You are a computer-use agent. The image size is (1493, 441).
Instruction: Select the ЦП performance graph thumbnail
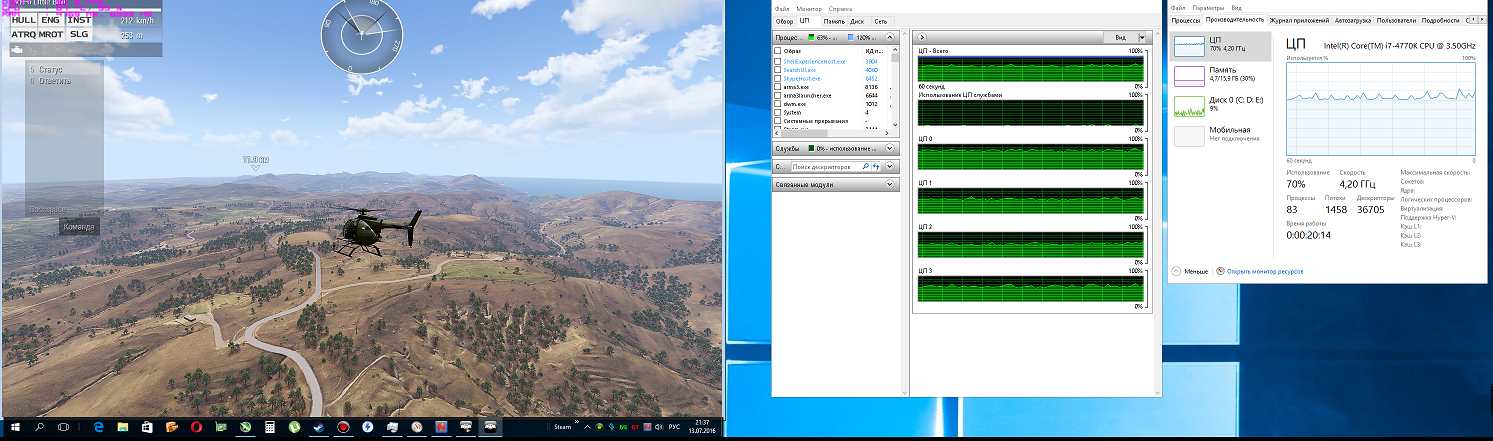click(1189, 44)
